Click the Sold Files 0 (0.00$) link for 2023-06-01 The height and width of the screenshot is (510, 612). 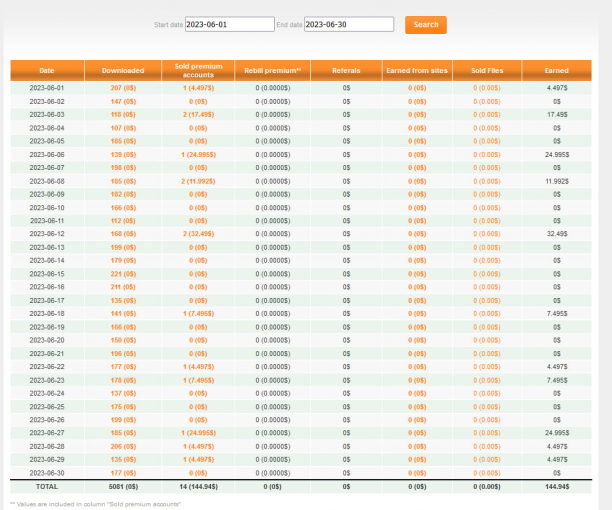click(x=487, y=88)
